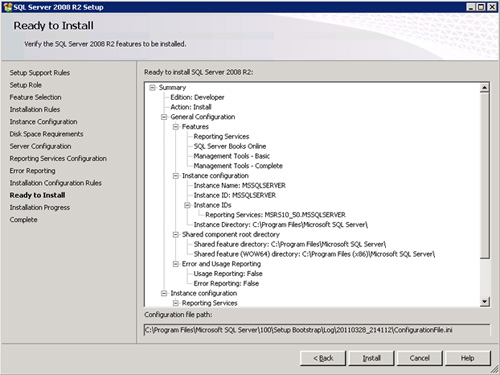Select 'Shared feature (WOW64) directory' row
This screenshot has height=375, width=500.
tap(314, 254)
